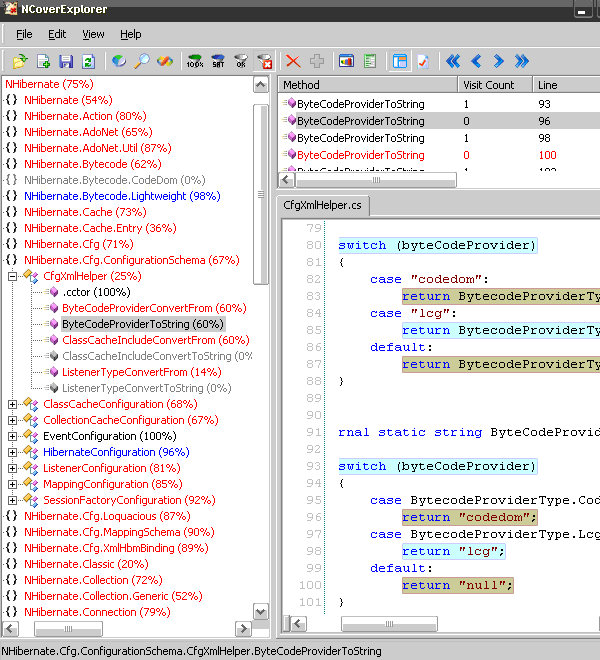The width and height of the screenshot is (600, 660).
Task: Go to next item with right arrow
Action: pos(499,61)
